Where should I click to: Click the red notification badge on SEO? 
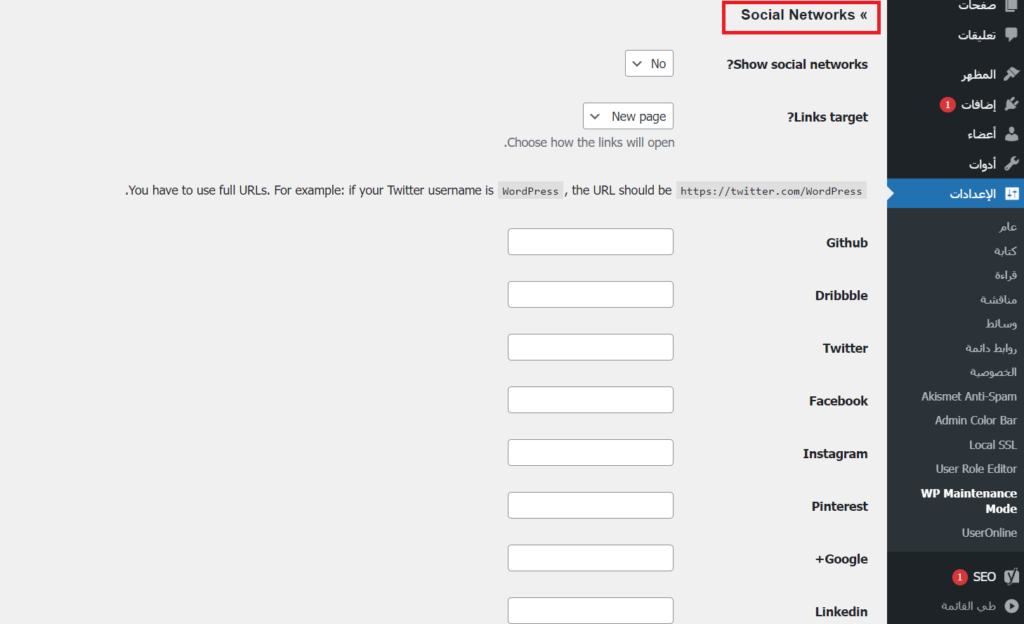(959, 577)
